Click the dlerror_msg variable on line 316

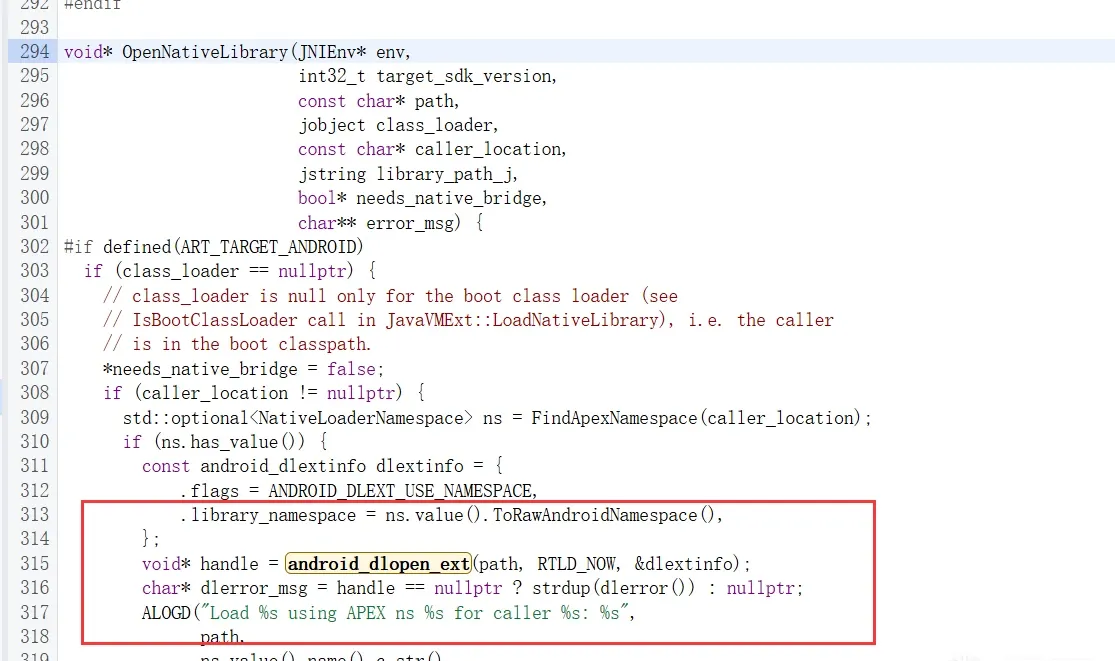pos(254,589)
